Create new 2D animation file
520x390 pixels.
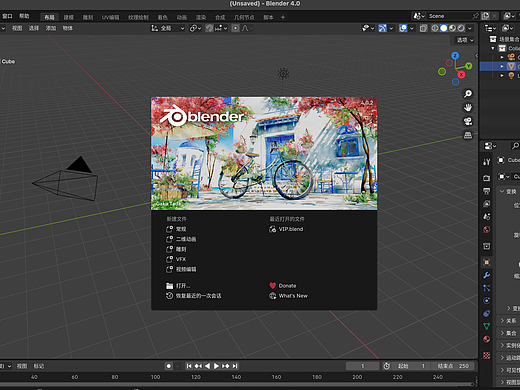(181, 239)
